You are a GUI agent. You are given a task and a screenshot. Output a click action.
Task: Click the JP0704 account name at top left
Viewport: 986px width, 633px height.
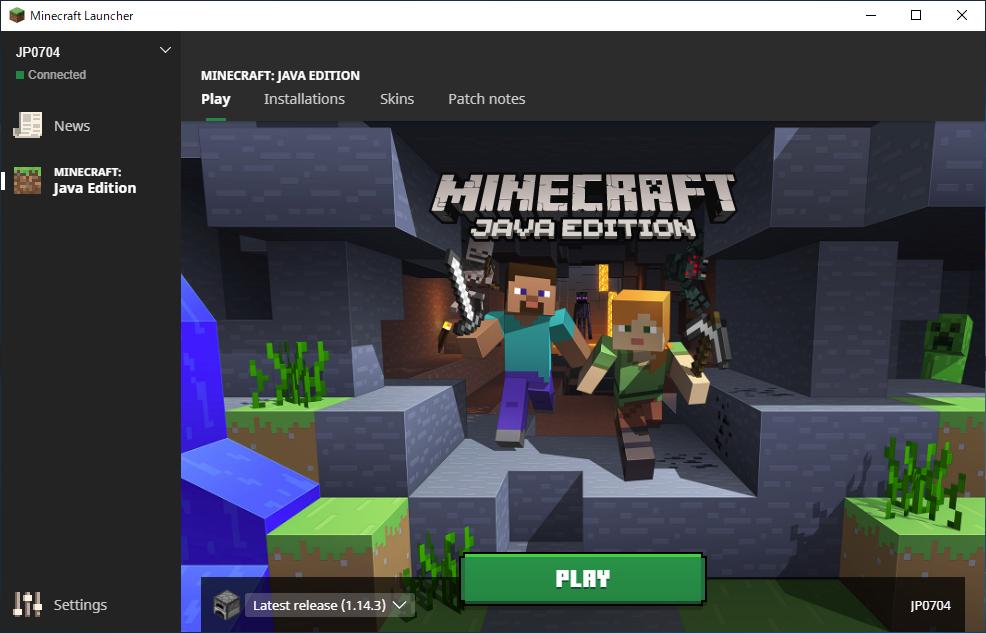tap(38, 52)
